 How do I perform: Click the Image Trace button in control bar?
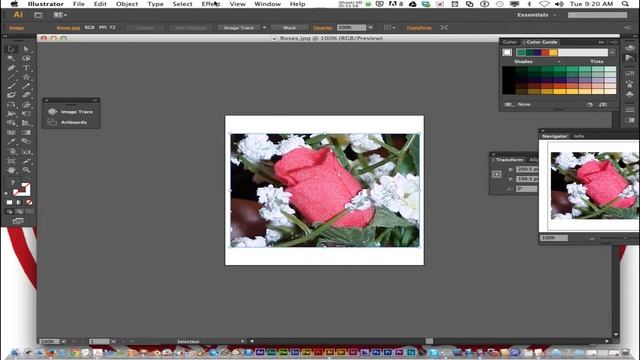pos(239,28)
